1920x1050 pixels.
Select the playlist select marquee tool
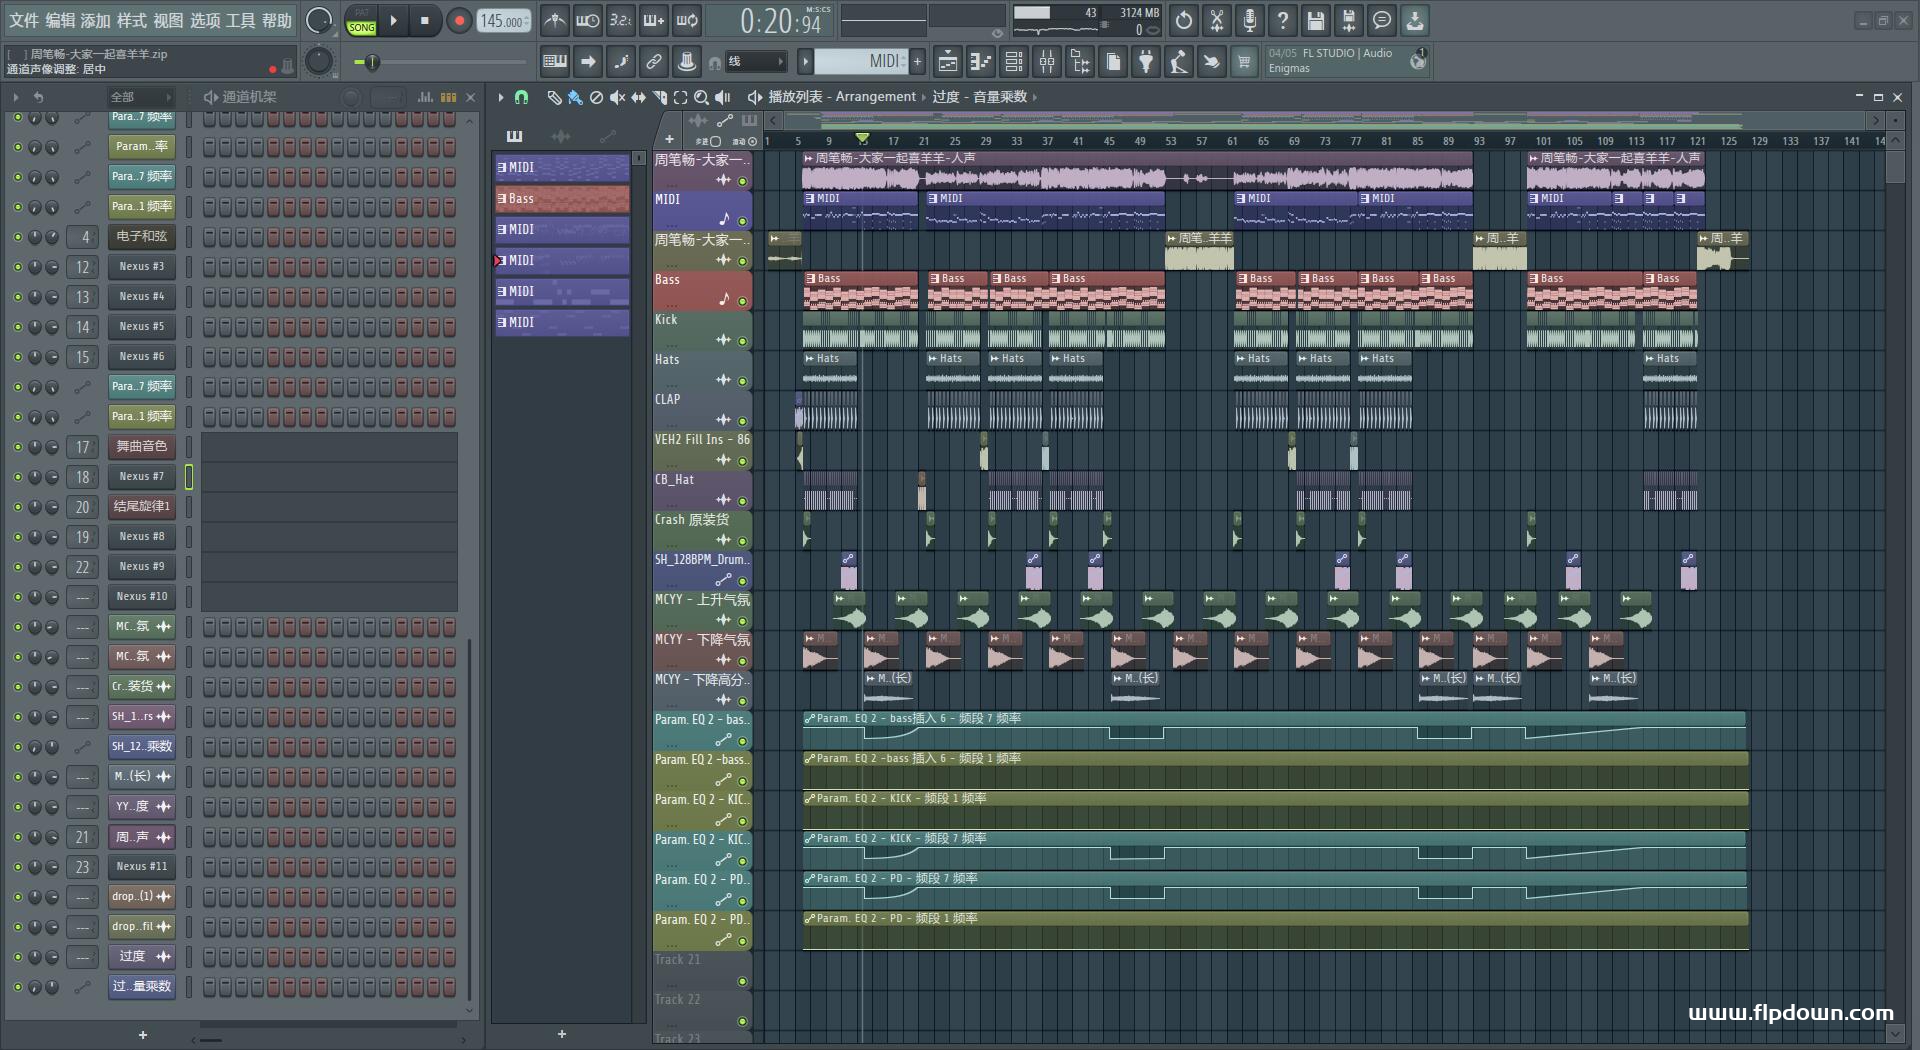[x=680, y=97]
